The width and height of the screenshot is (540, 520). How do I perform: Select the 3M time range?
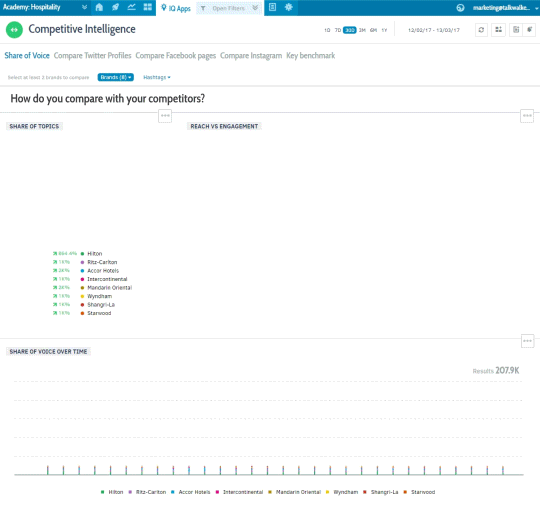(x=362, y=30)
